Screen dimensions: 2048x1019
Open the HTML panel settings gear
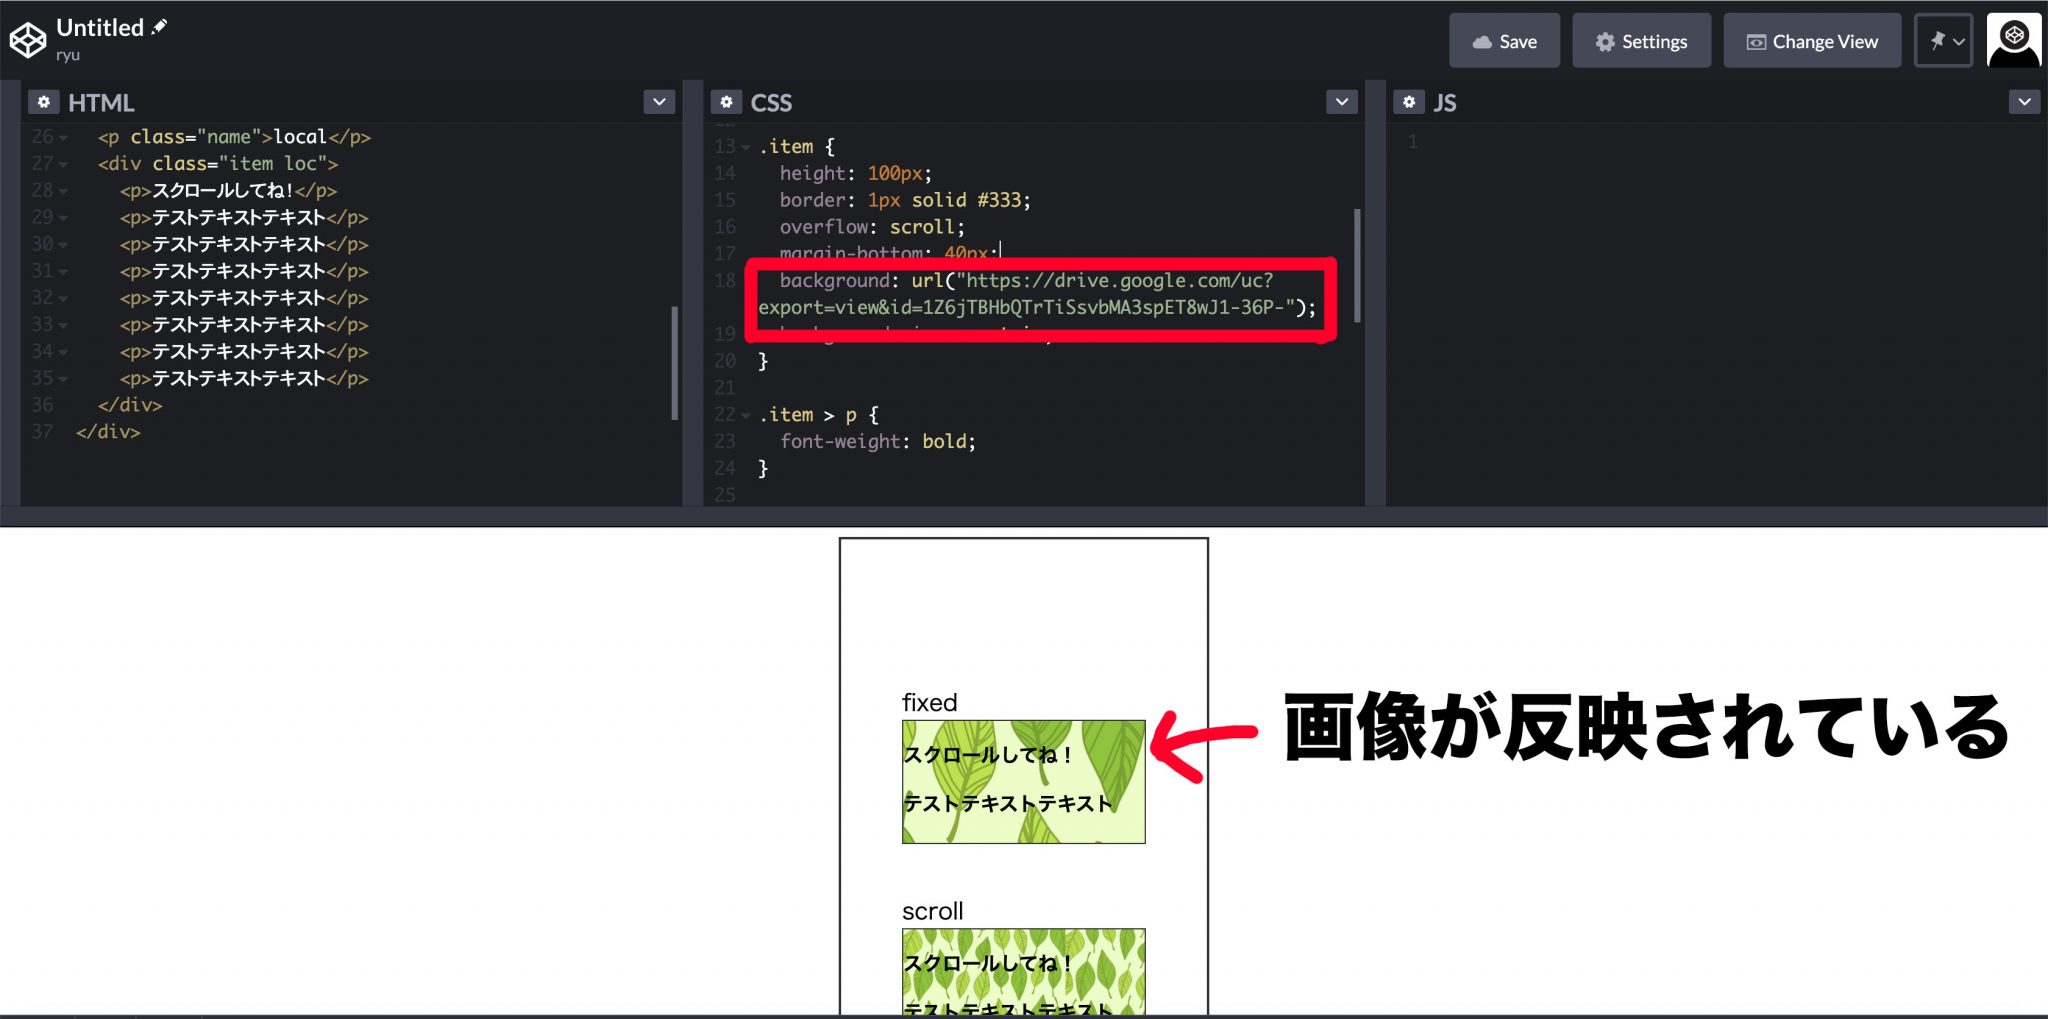click(x=44, y=101)
